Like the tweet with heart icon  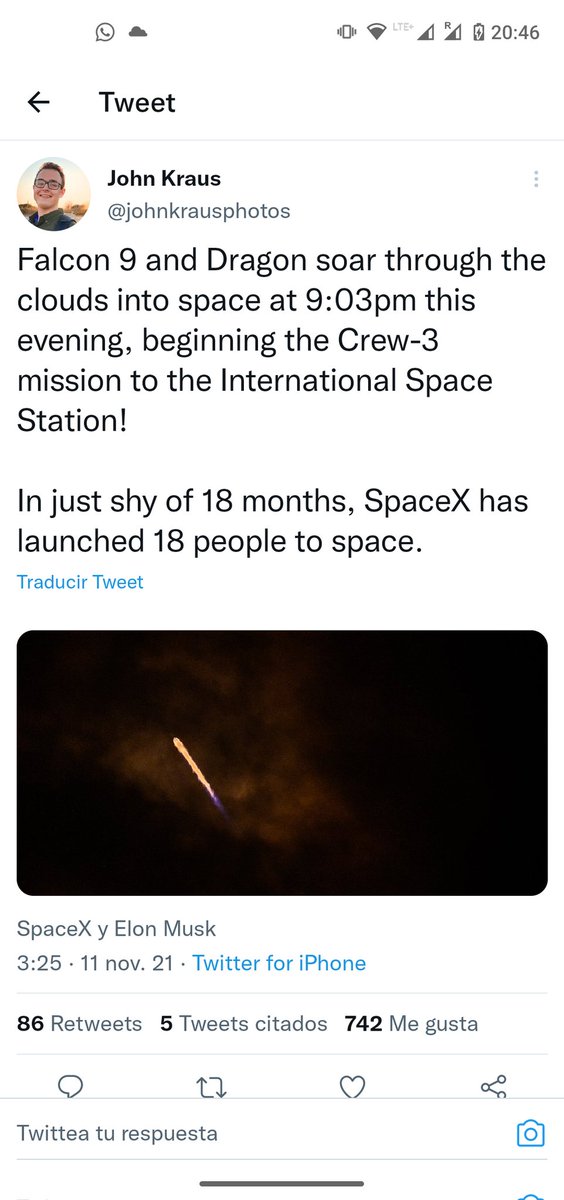coord(352,1086)
